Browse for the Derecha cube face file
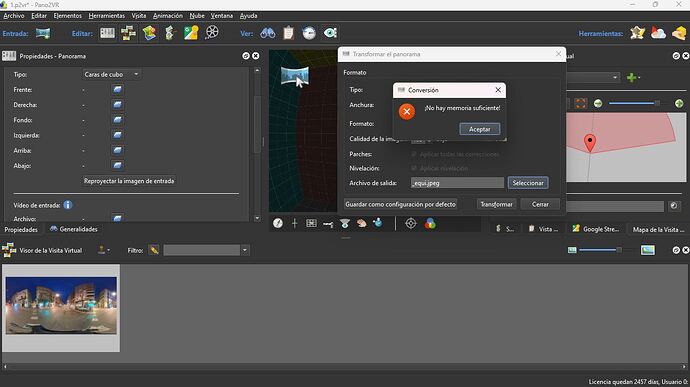 pos(117,105)
